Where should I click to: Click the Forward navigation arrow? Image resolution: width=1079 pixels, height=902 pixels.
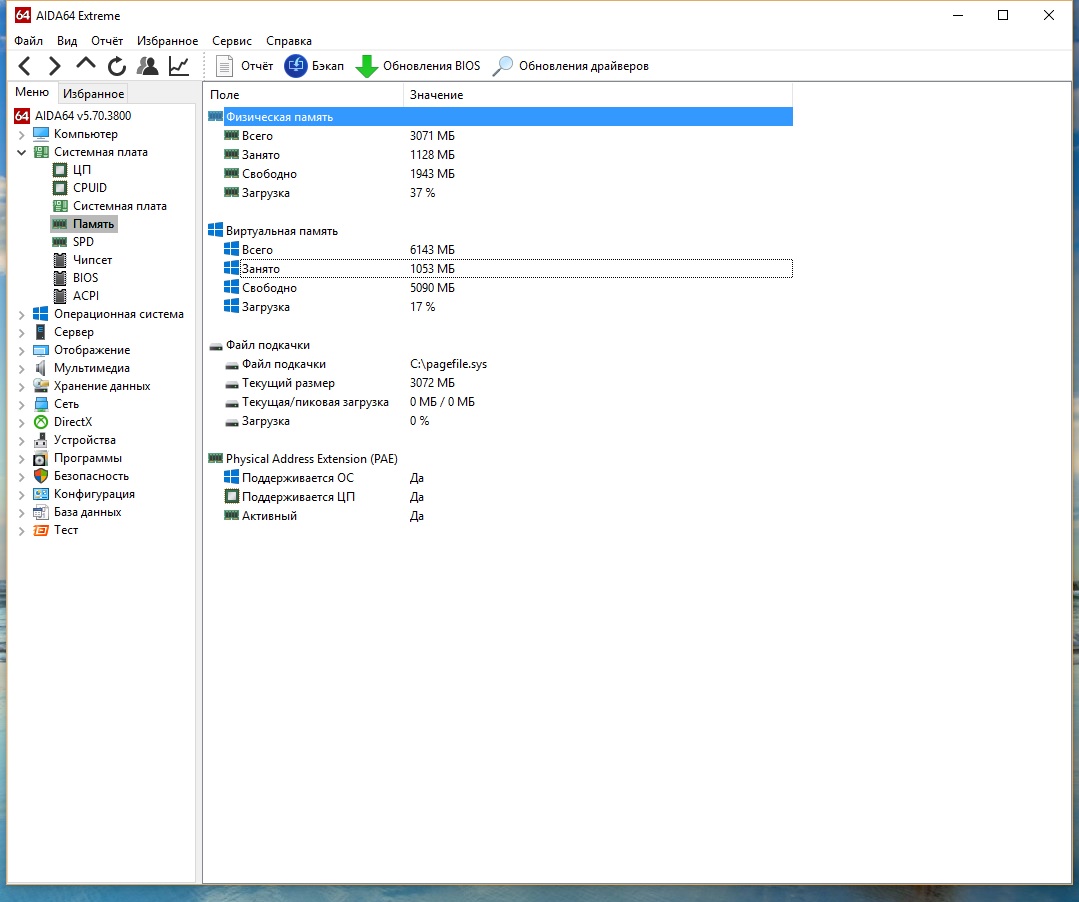click(55, 66)
